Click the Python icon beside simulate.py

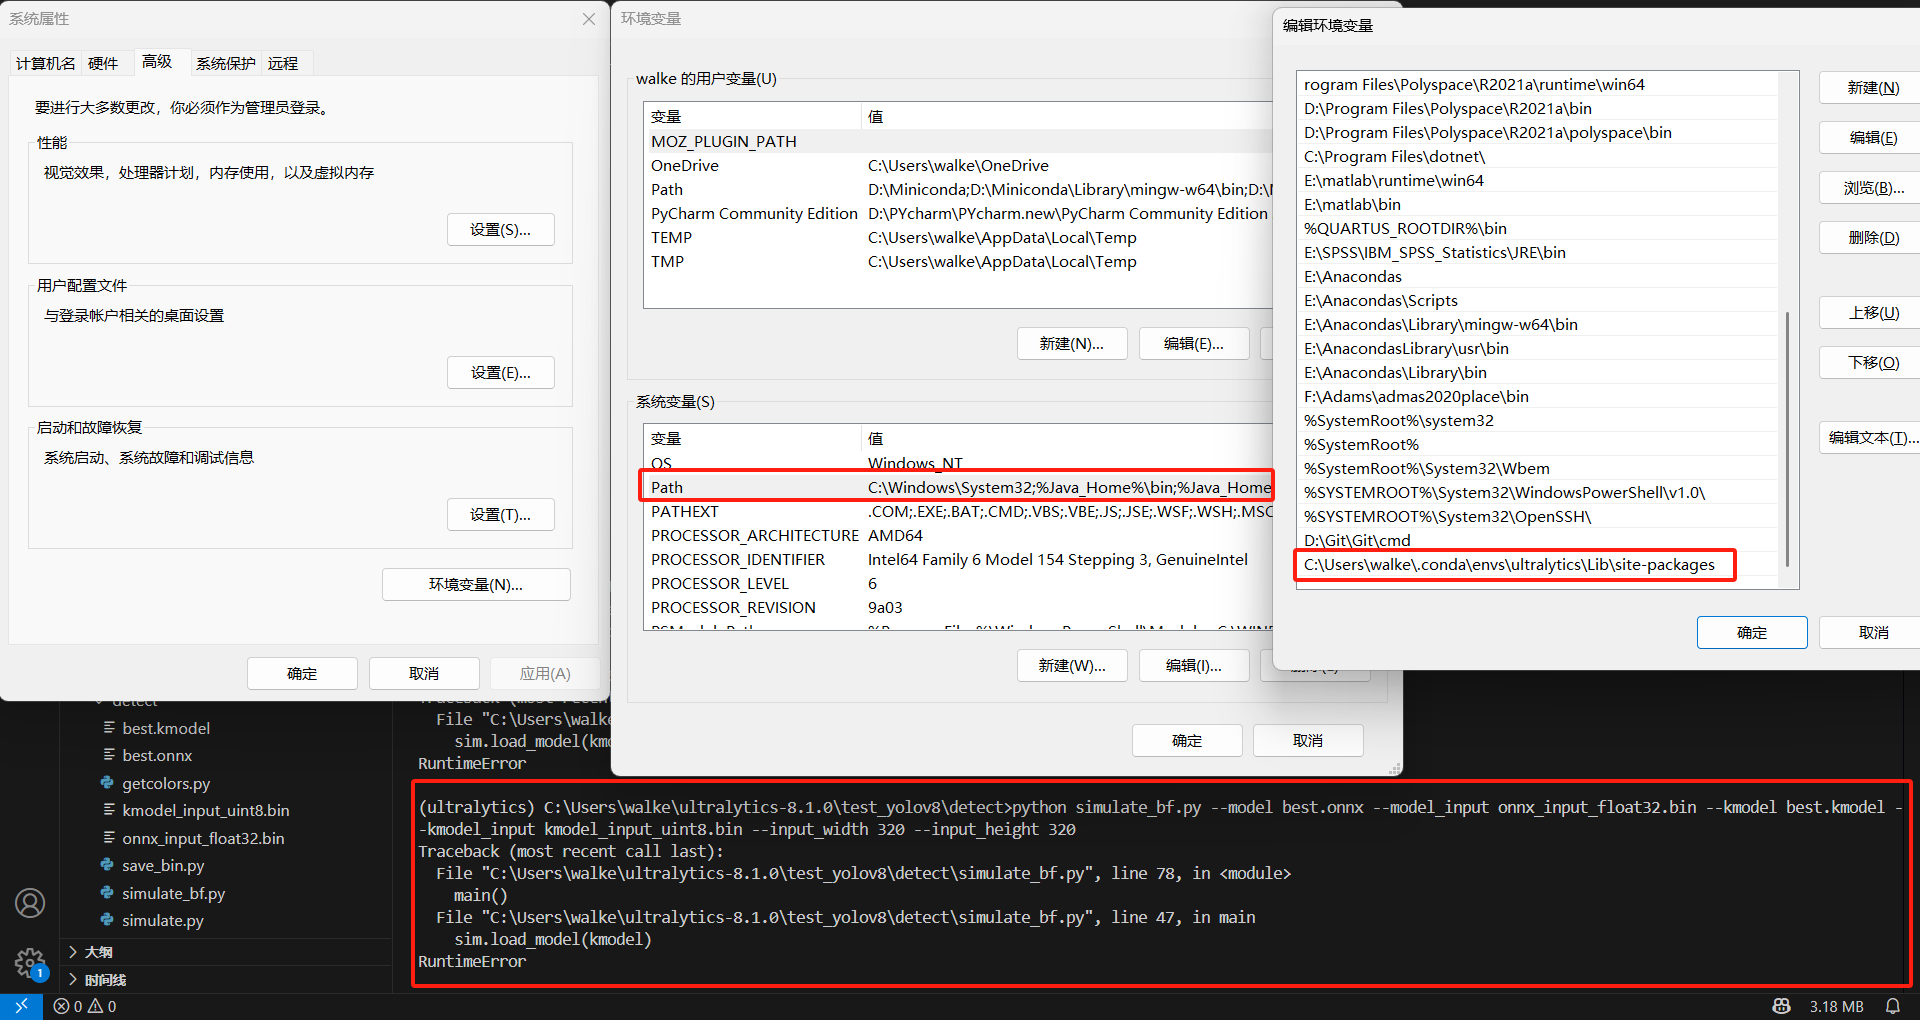tap(107, 920)
